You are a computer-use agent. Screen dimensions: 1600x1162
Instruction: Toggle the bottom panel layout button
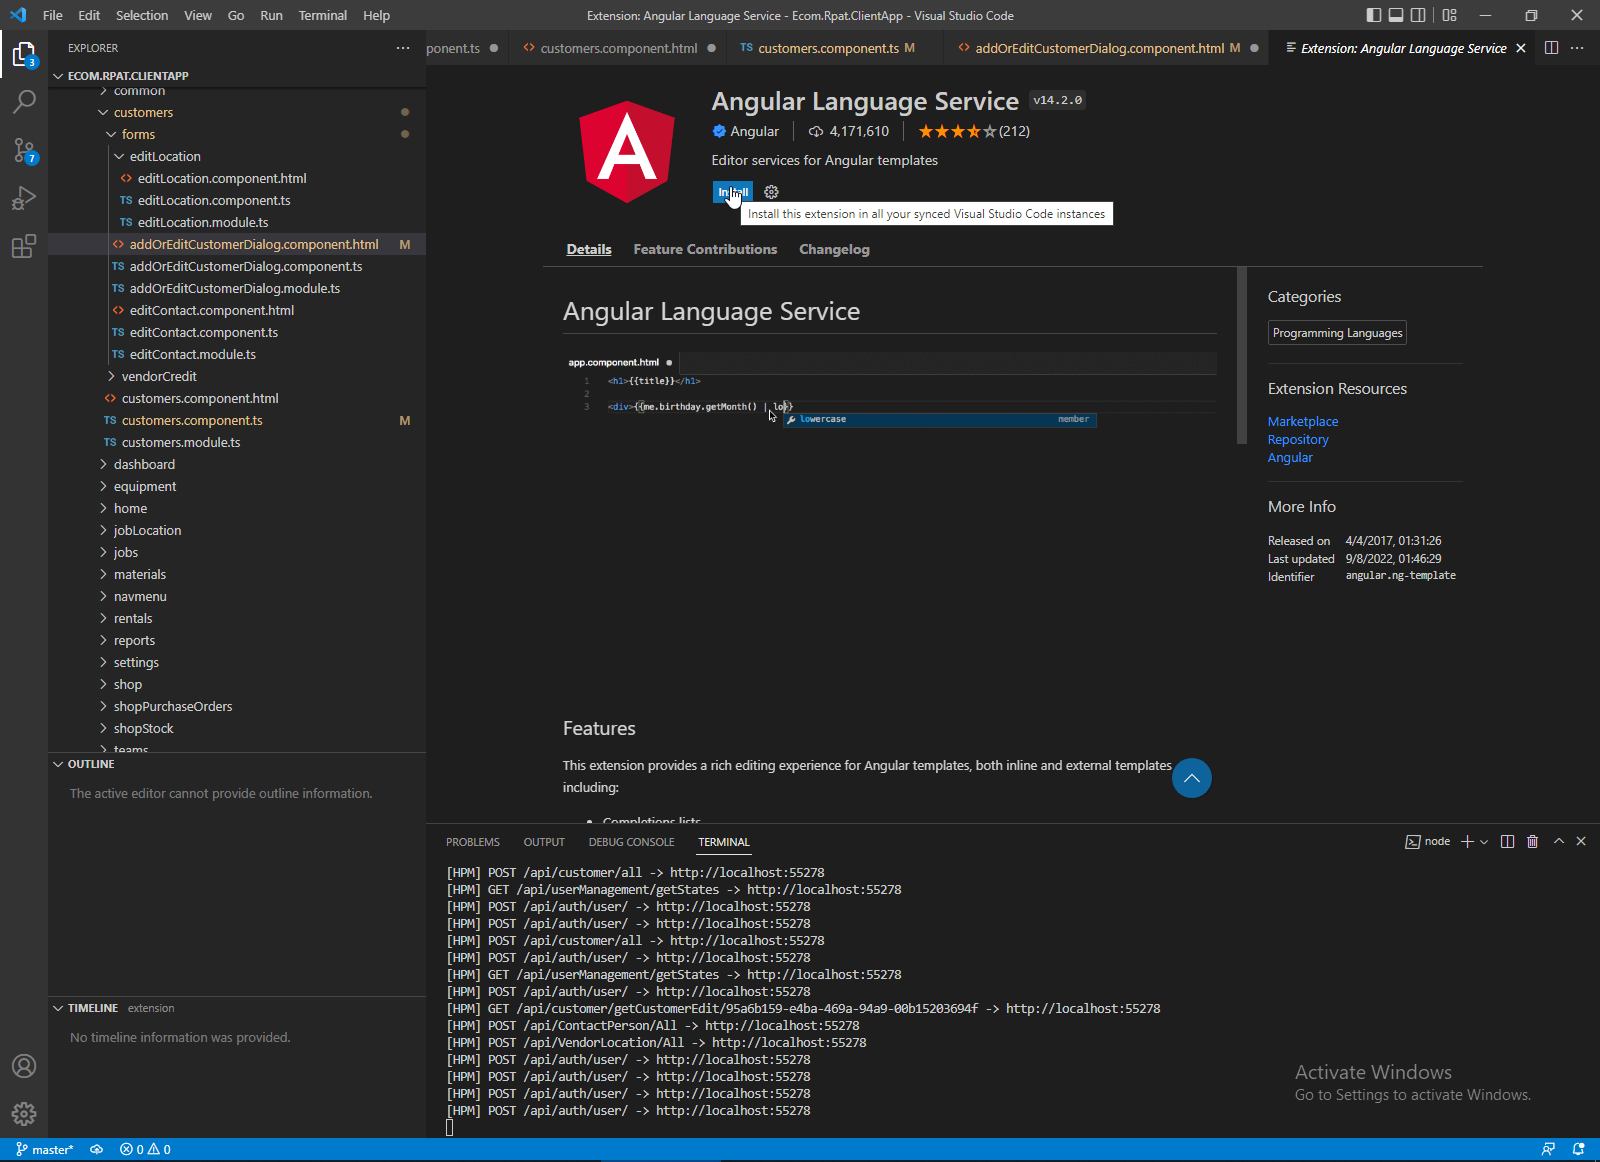click(1396, 15)
